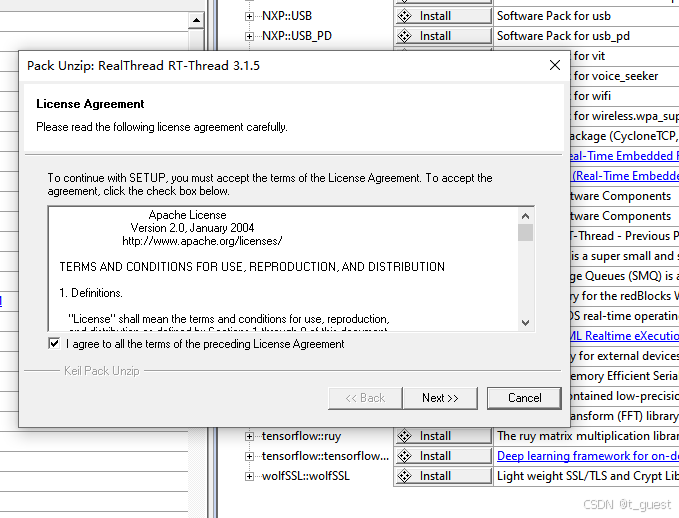Image resolution: width=679 pixels, height=518 pixels.
Task: Click the license scrollbar thumb
Action: point(525,233)
